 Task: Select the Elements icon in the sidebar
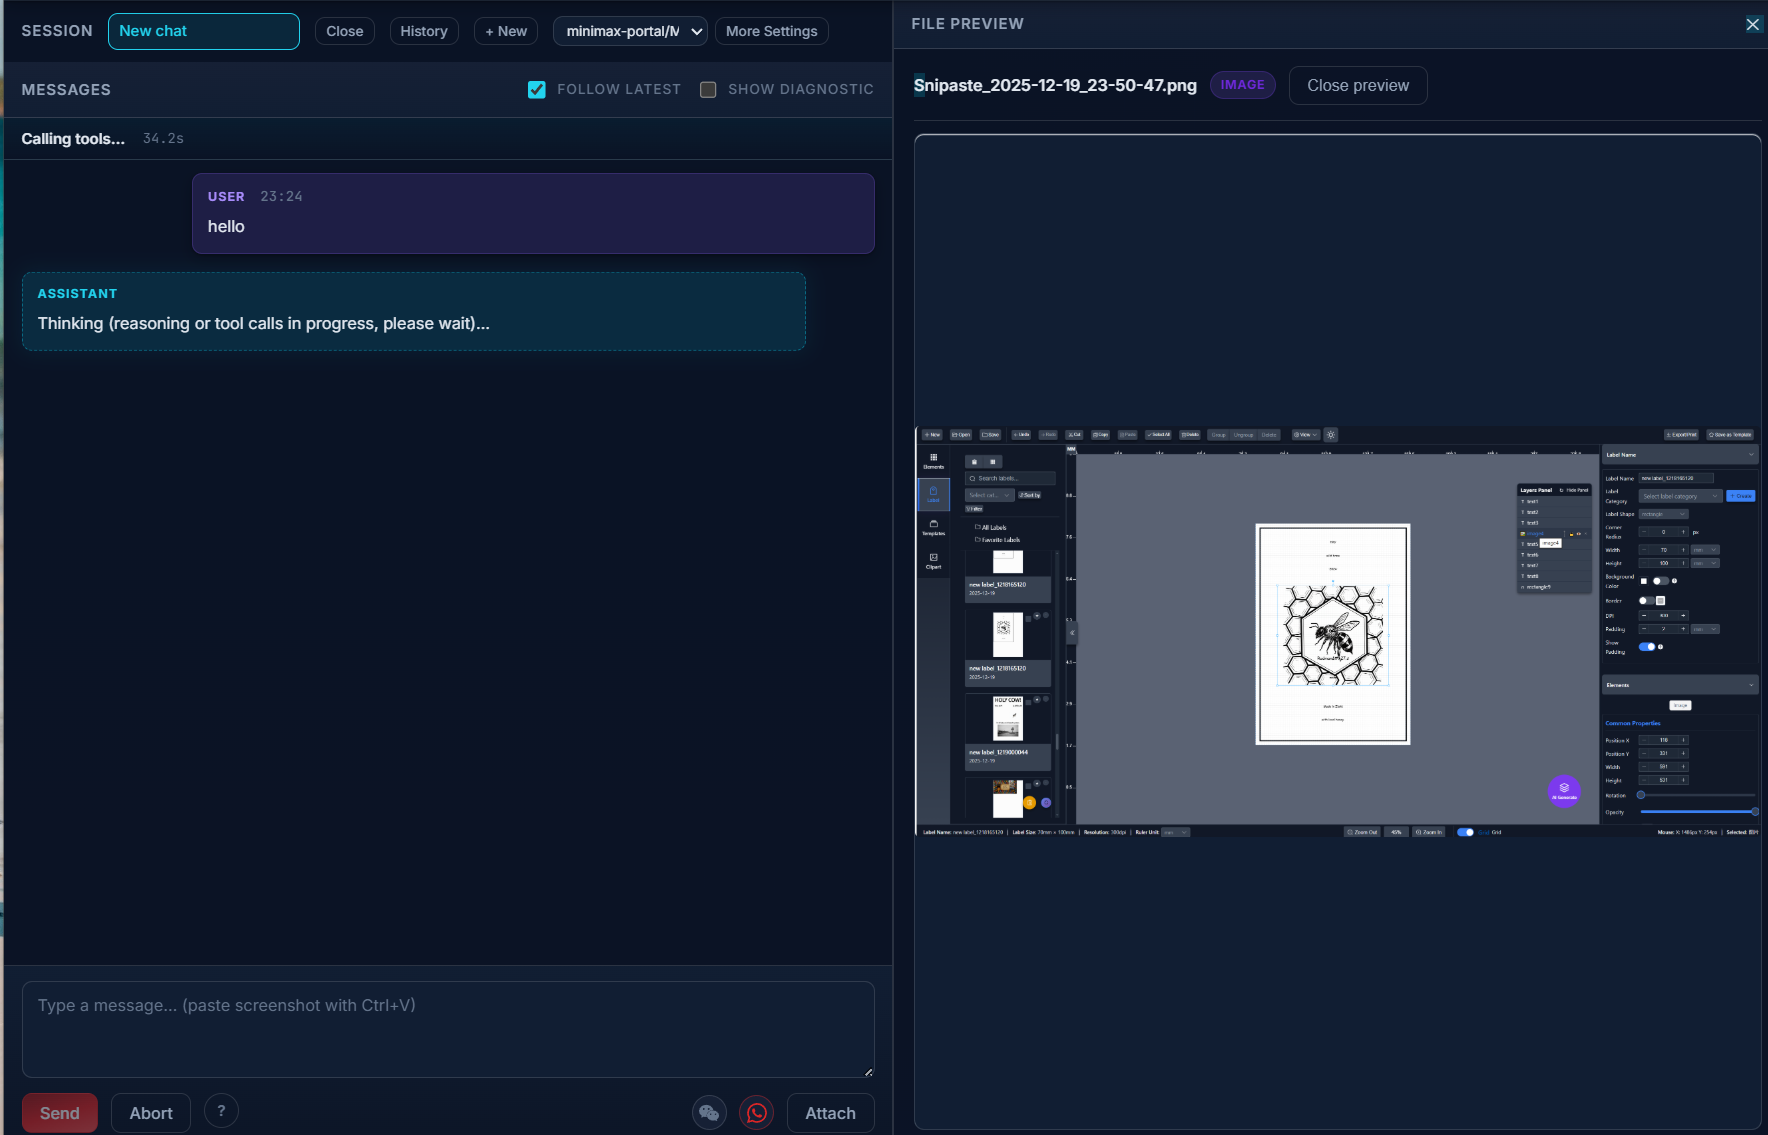click(x=934, y=461)
